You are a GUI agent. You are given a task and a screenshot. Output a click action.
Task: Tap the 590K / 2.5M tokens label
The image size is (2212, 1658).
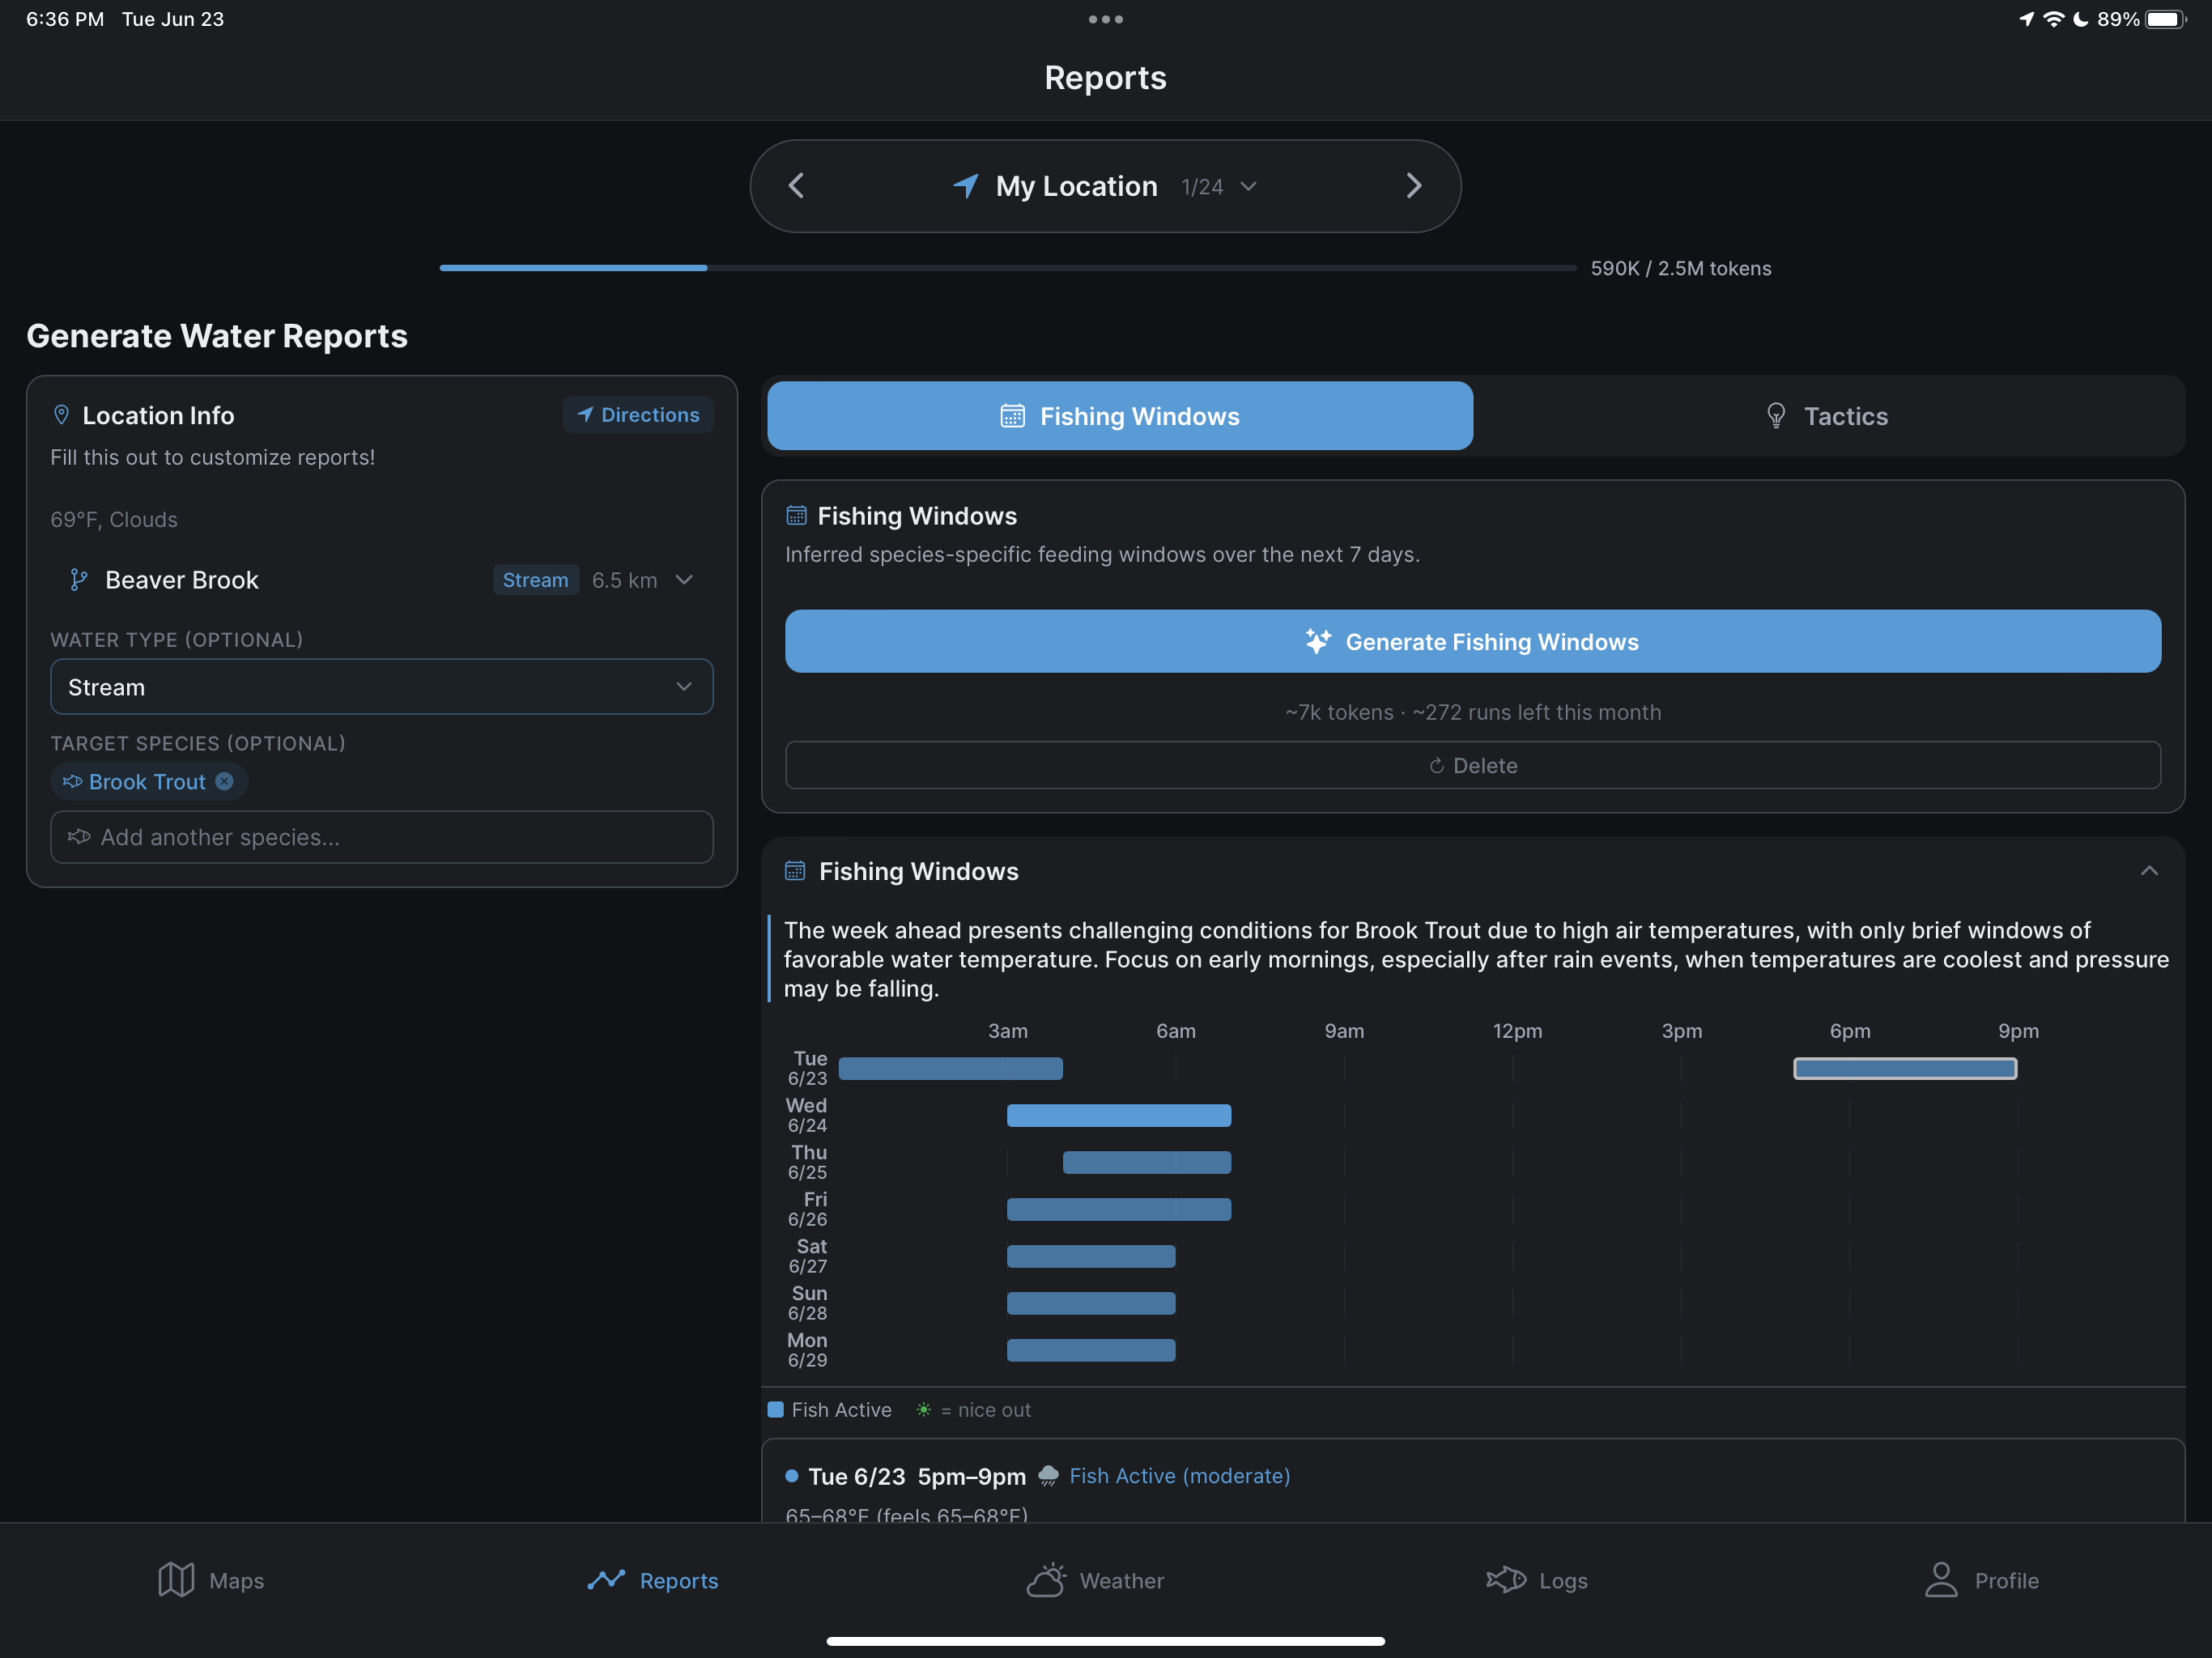pos(1681,268)
